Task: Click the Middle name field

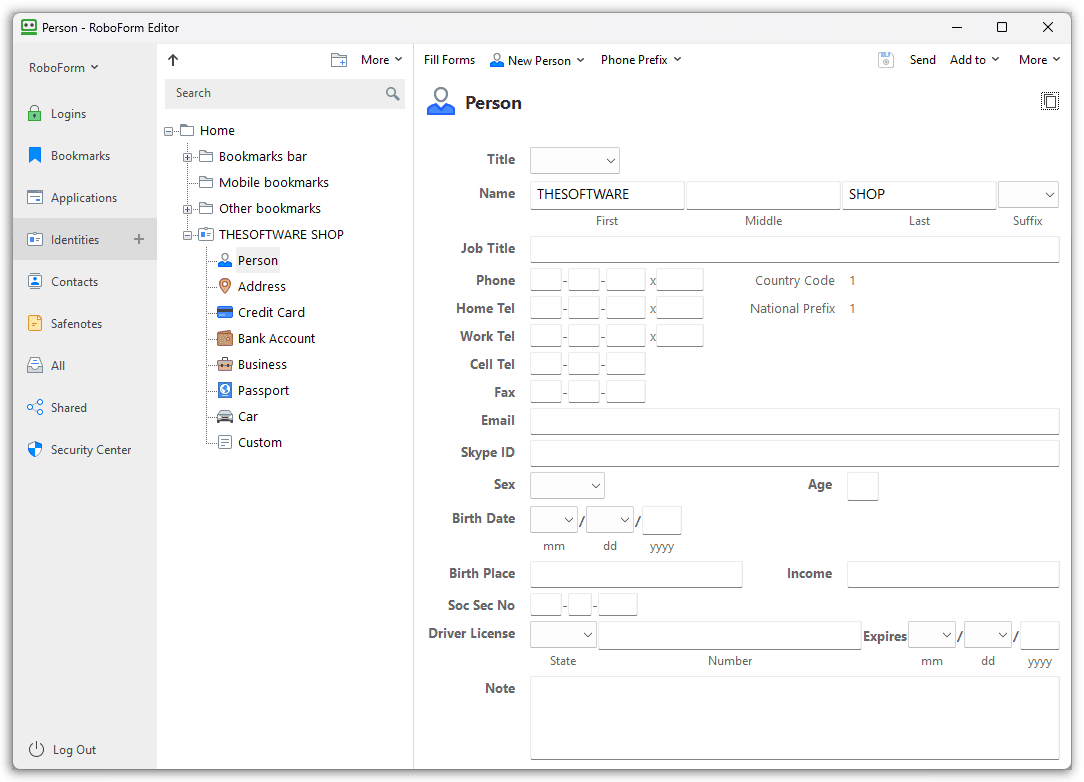Action: [x=763, y=195]
